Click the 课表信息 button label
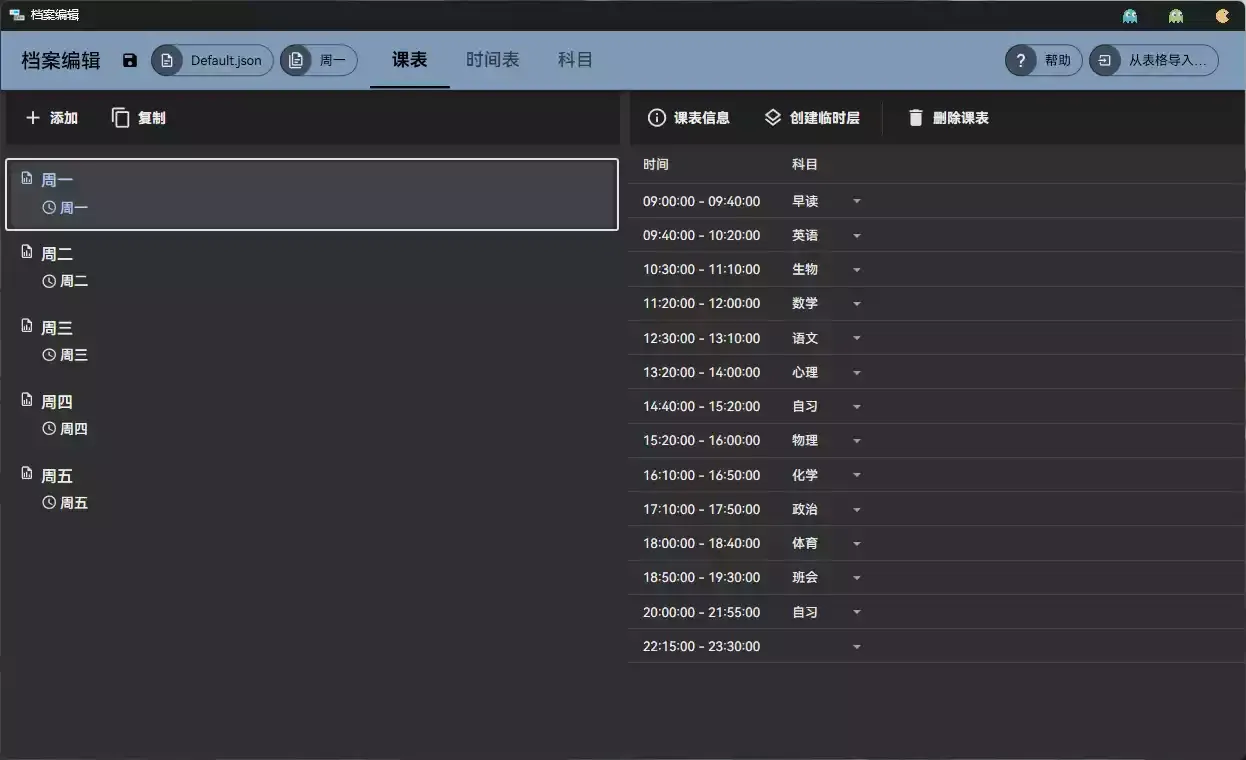This screenshot has height=760, width=1246. click(x=702, y=118)
